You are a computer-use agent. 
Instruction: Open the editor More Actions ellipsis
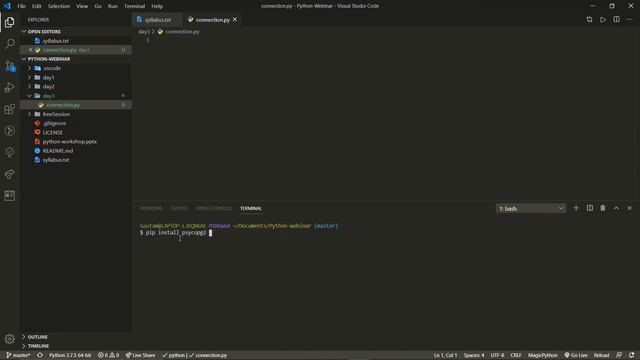[x=630, y=20]
